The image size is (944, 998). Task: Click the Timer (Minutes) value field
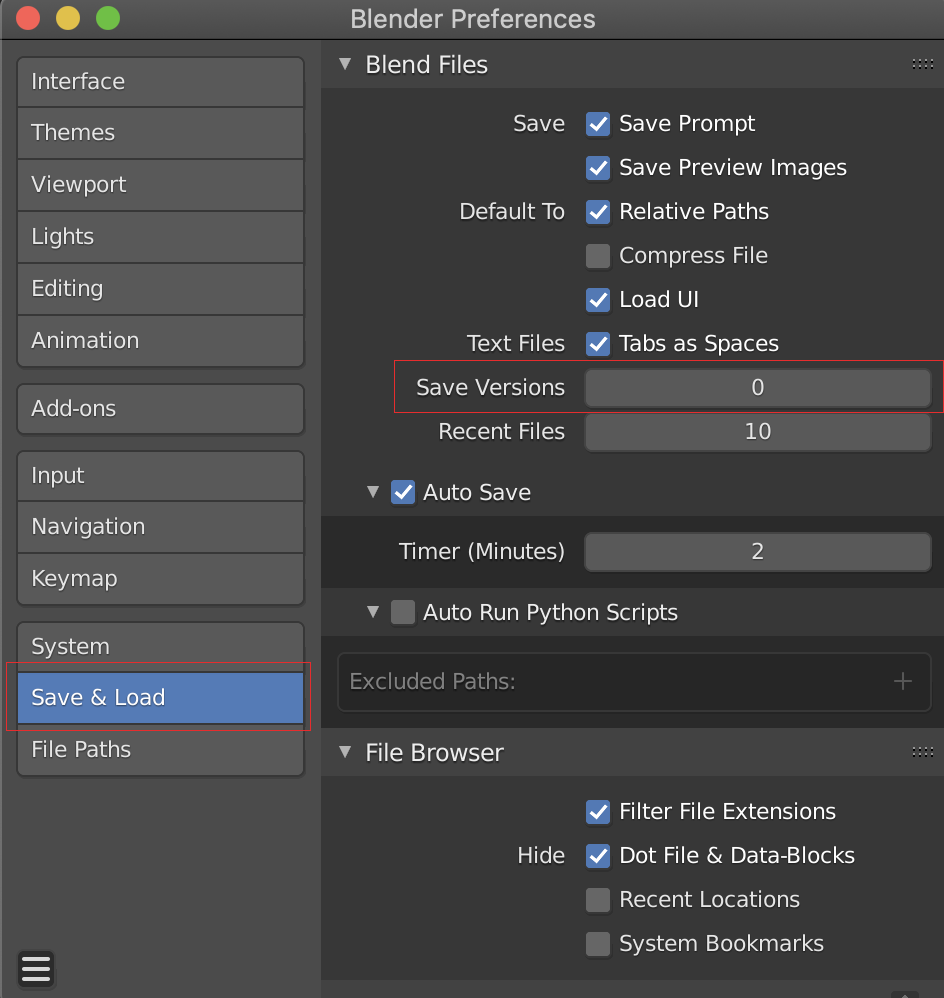(x=757, y=551)
